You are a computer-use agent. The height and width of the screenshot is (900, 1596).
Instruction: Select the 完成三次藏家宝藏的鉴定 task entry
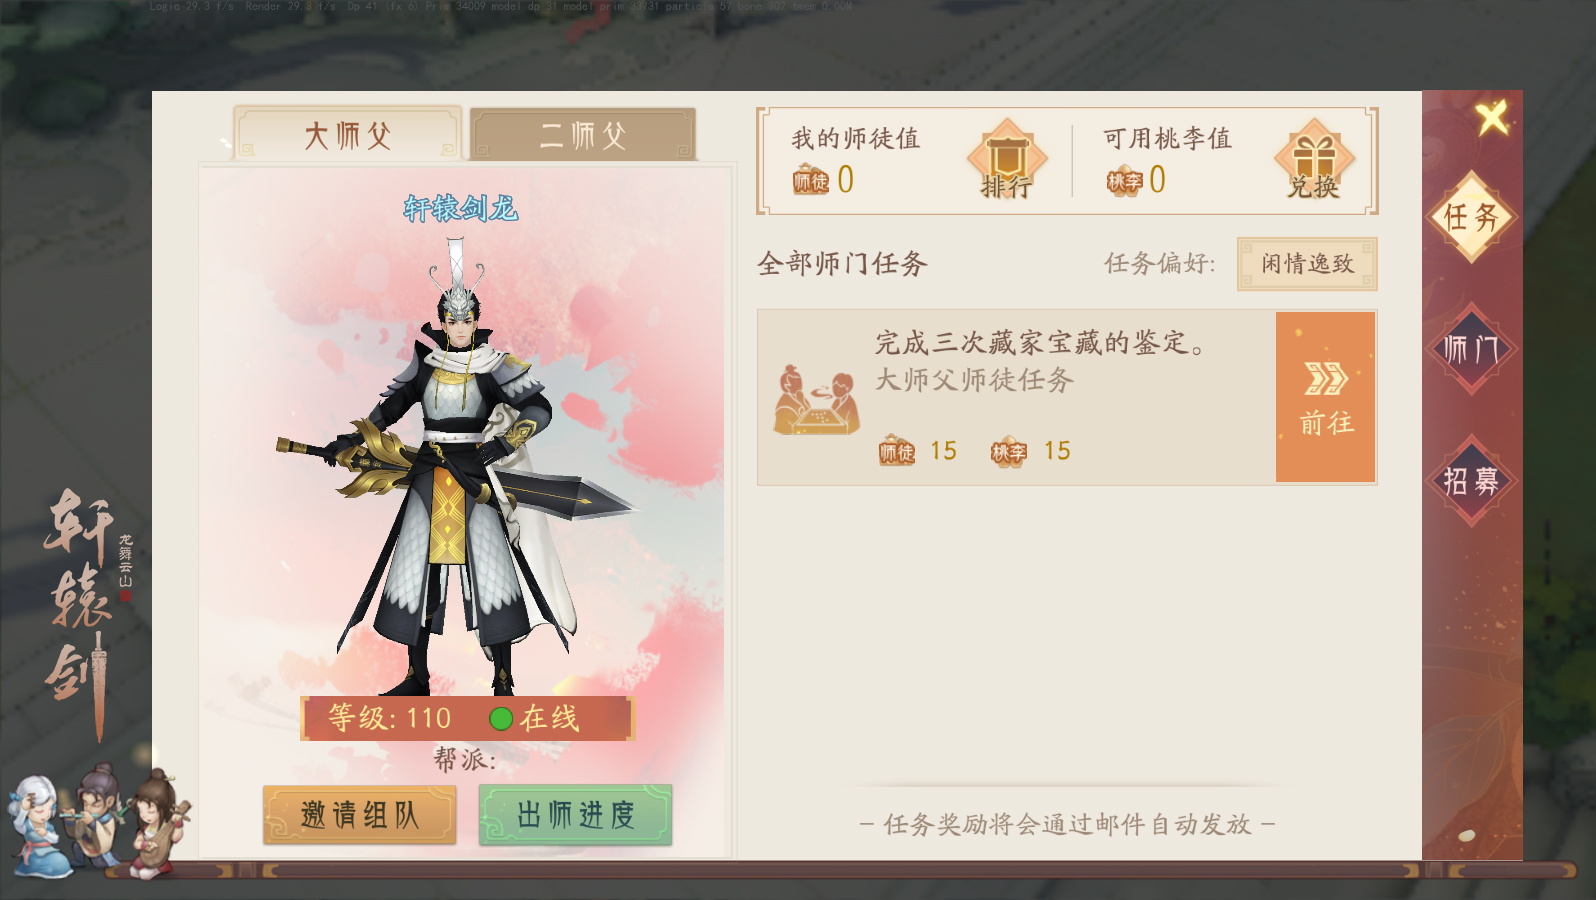click(x=1017, y=397)
